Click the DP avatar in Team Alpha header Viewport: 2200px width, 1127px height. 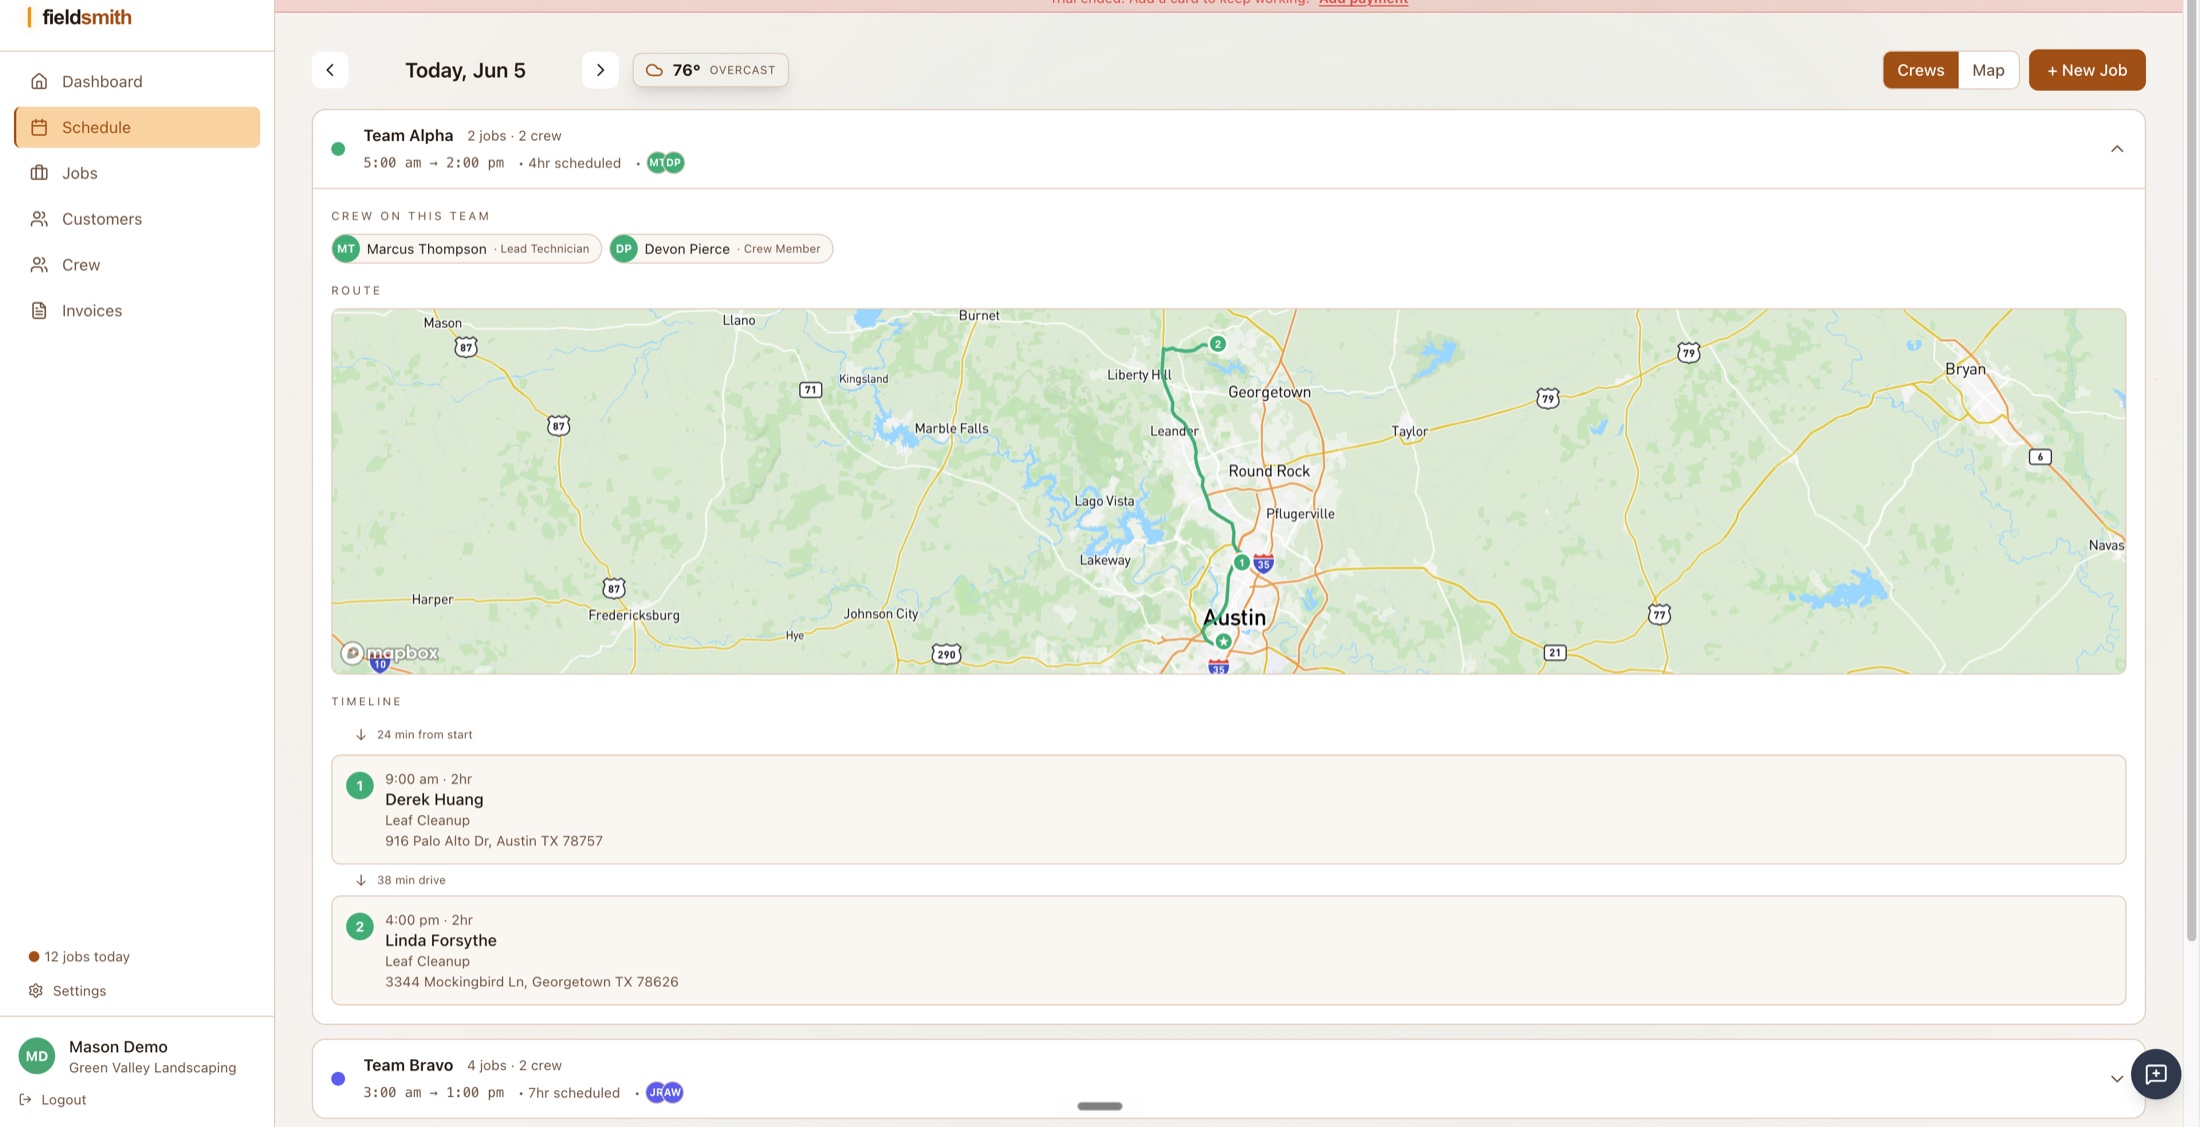pyautogui.click(x=675, y=163)
